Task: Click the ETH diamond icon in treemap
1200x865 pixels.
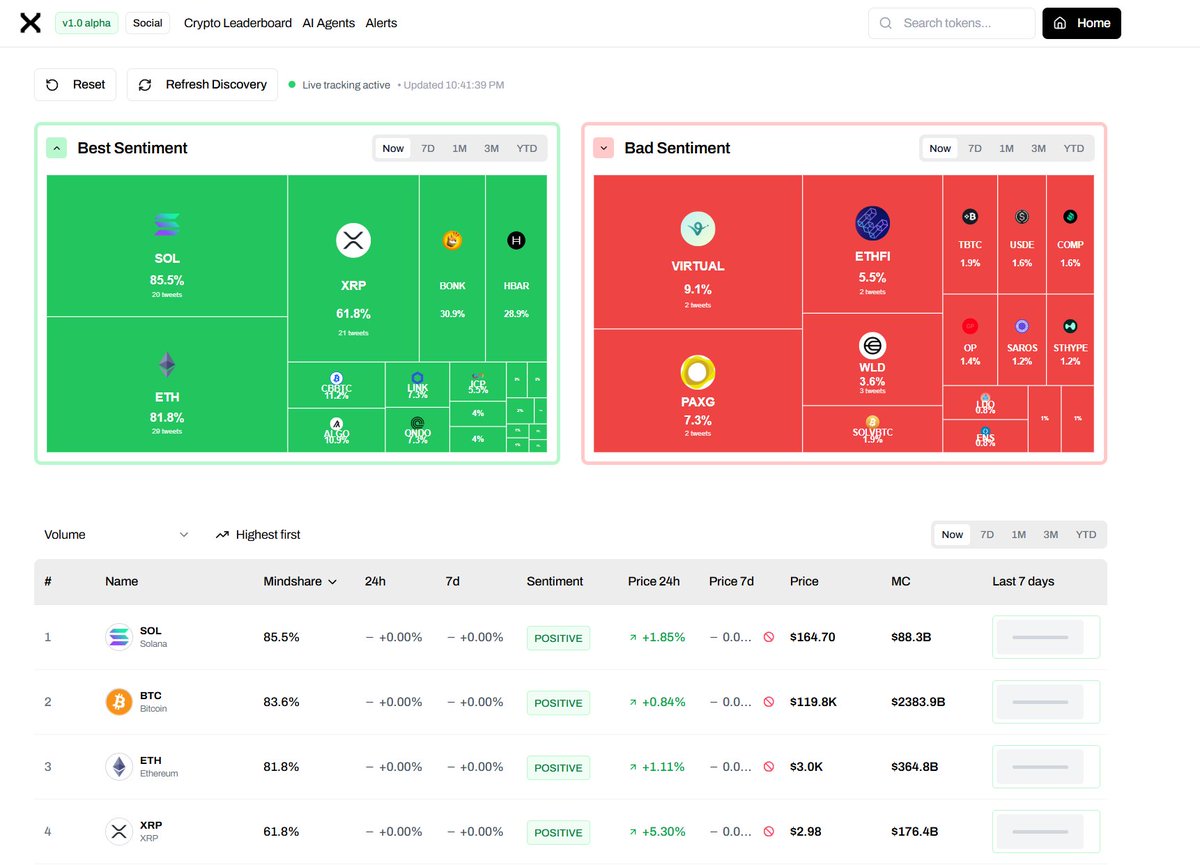Action: coord(167,364)
